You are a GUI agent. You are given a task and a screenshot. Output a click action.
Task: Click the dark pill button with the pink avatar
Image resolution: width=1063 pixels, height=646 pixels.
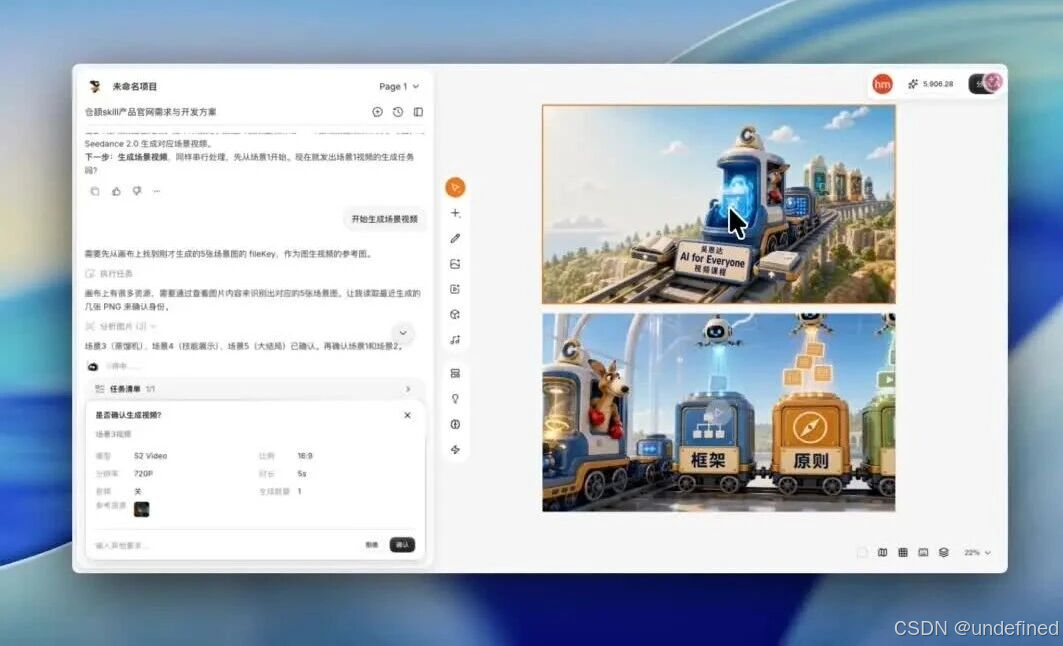[986, 83]
